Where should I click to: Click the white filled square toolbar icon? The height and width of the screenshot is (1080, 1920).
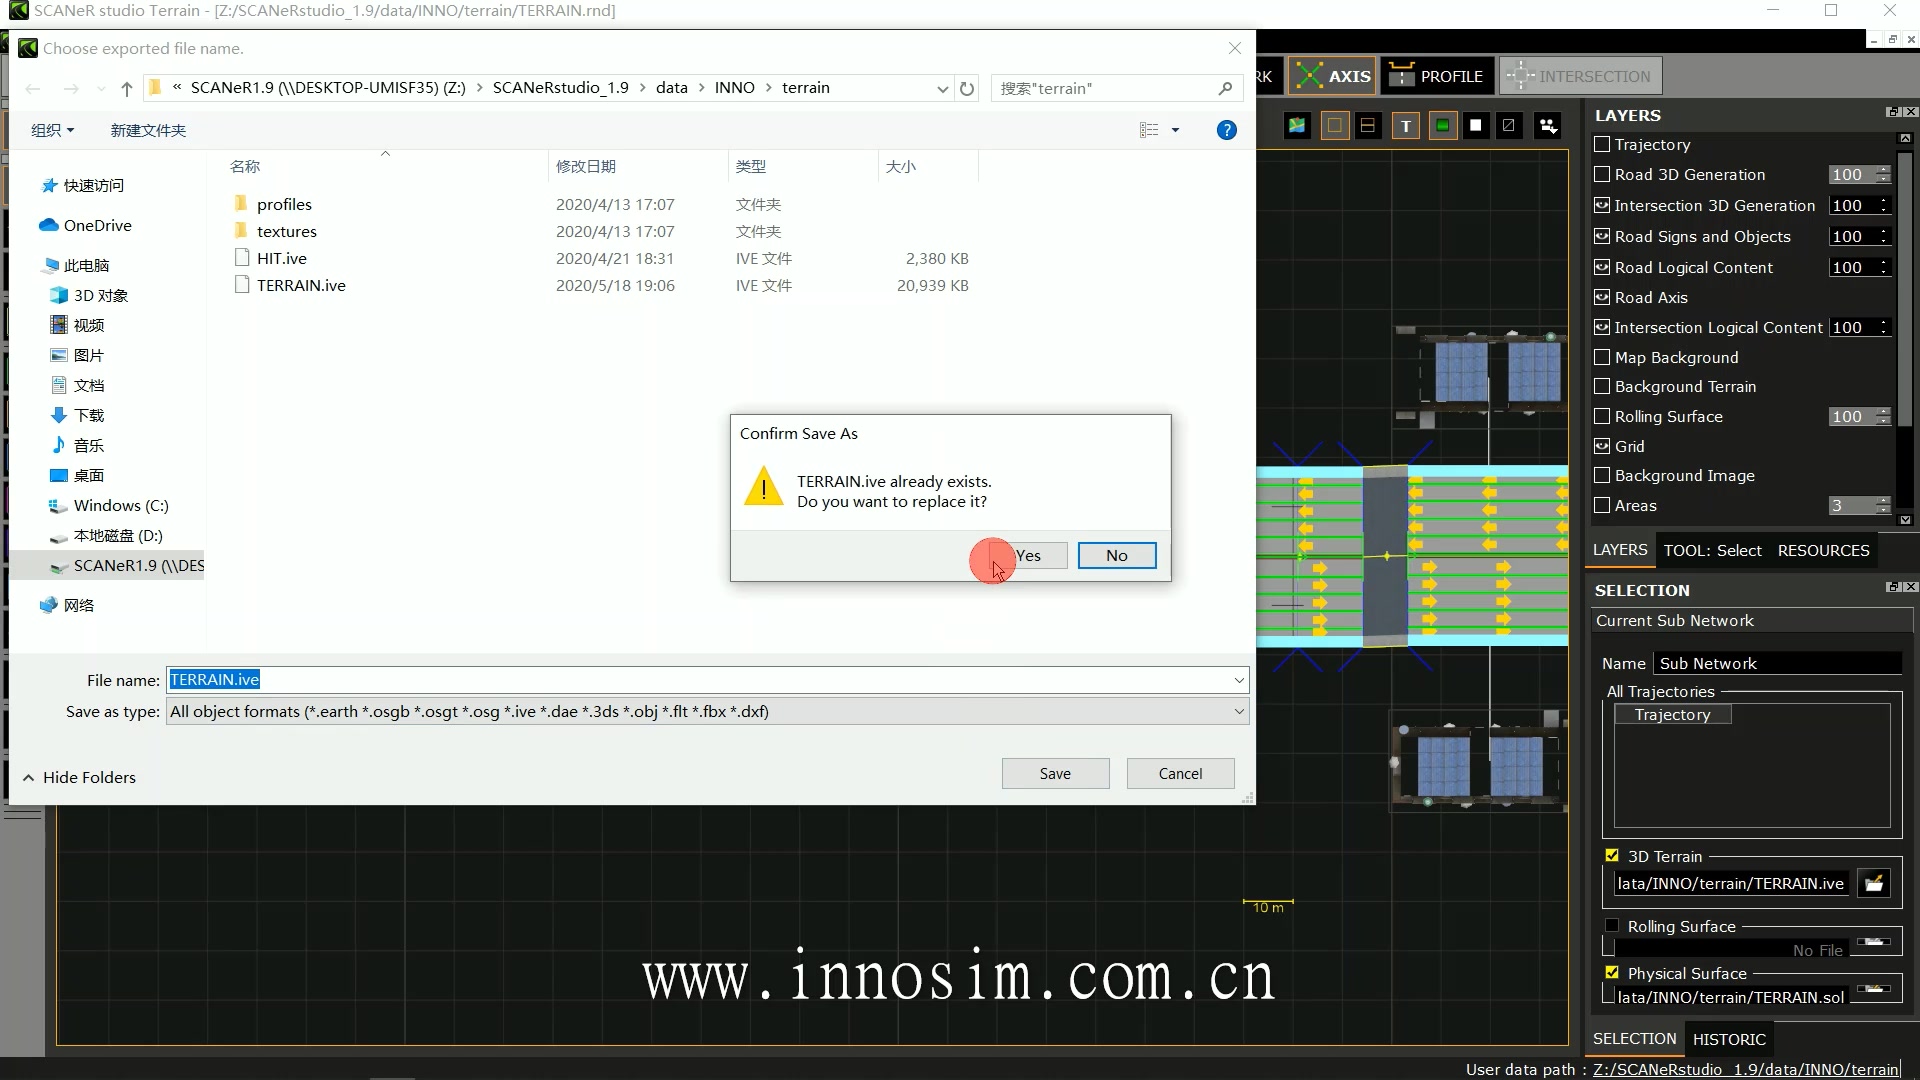pos(1475,126)
